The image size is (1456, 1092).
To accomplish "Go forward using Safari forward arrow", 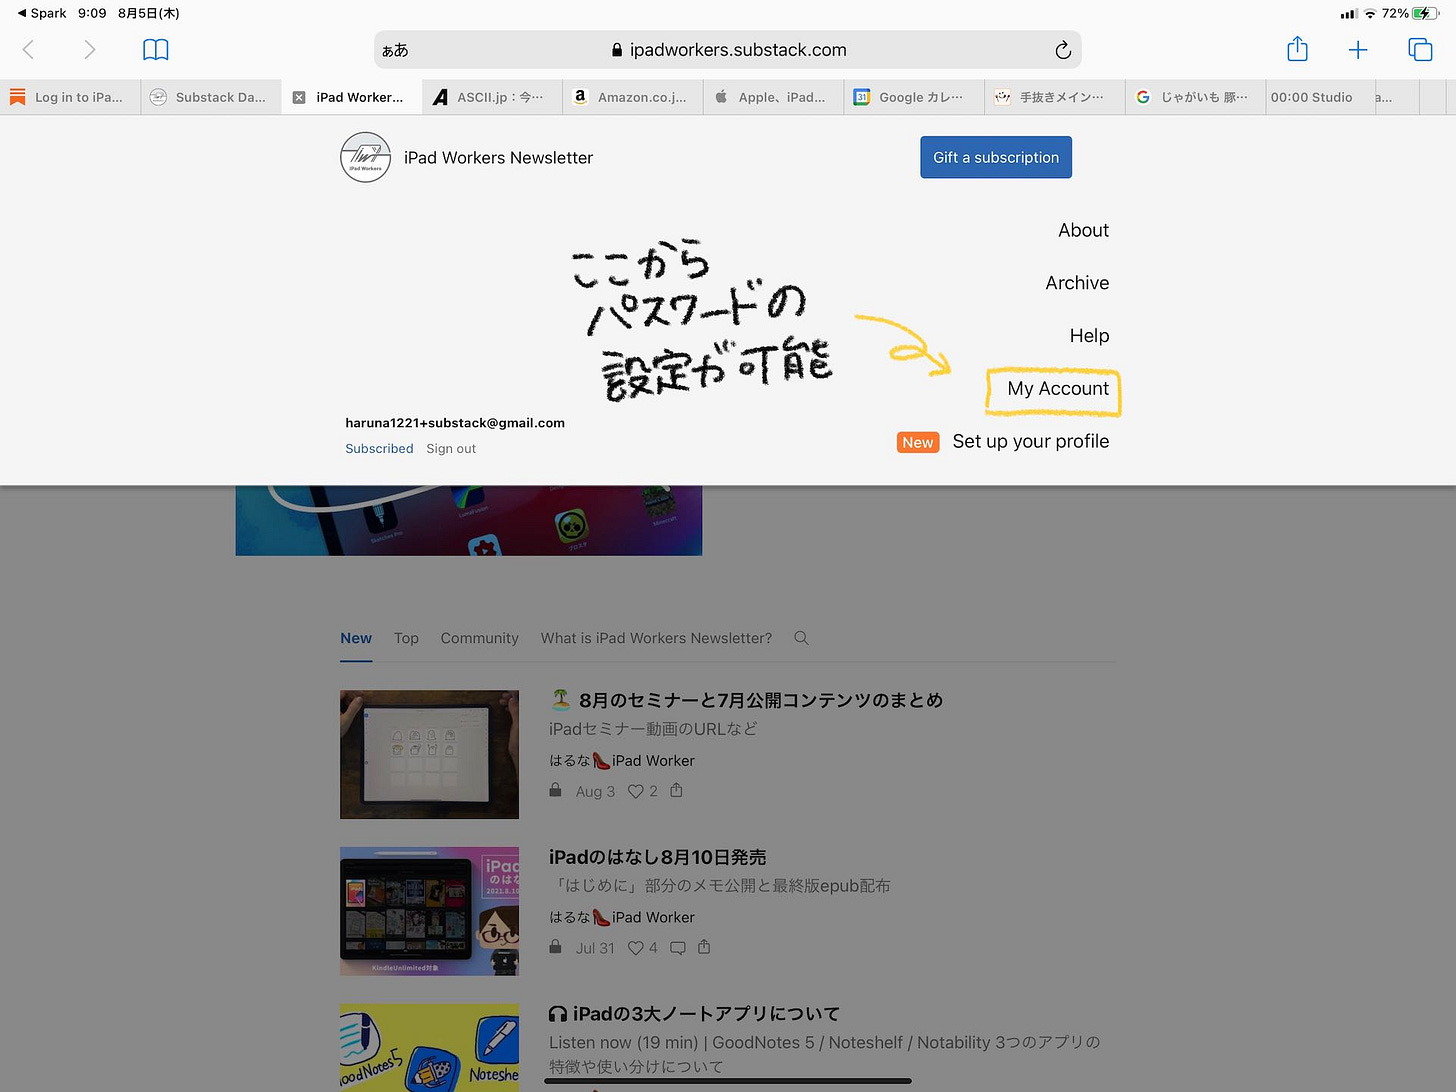I will click(90, 50).
